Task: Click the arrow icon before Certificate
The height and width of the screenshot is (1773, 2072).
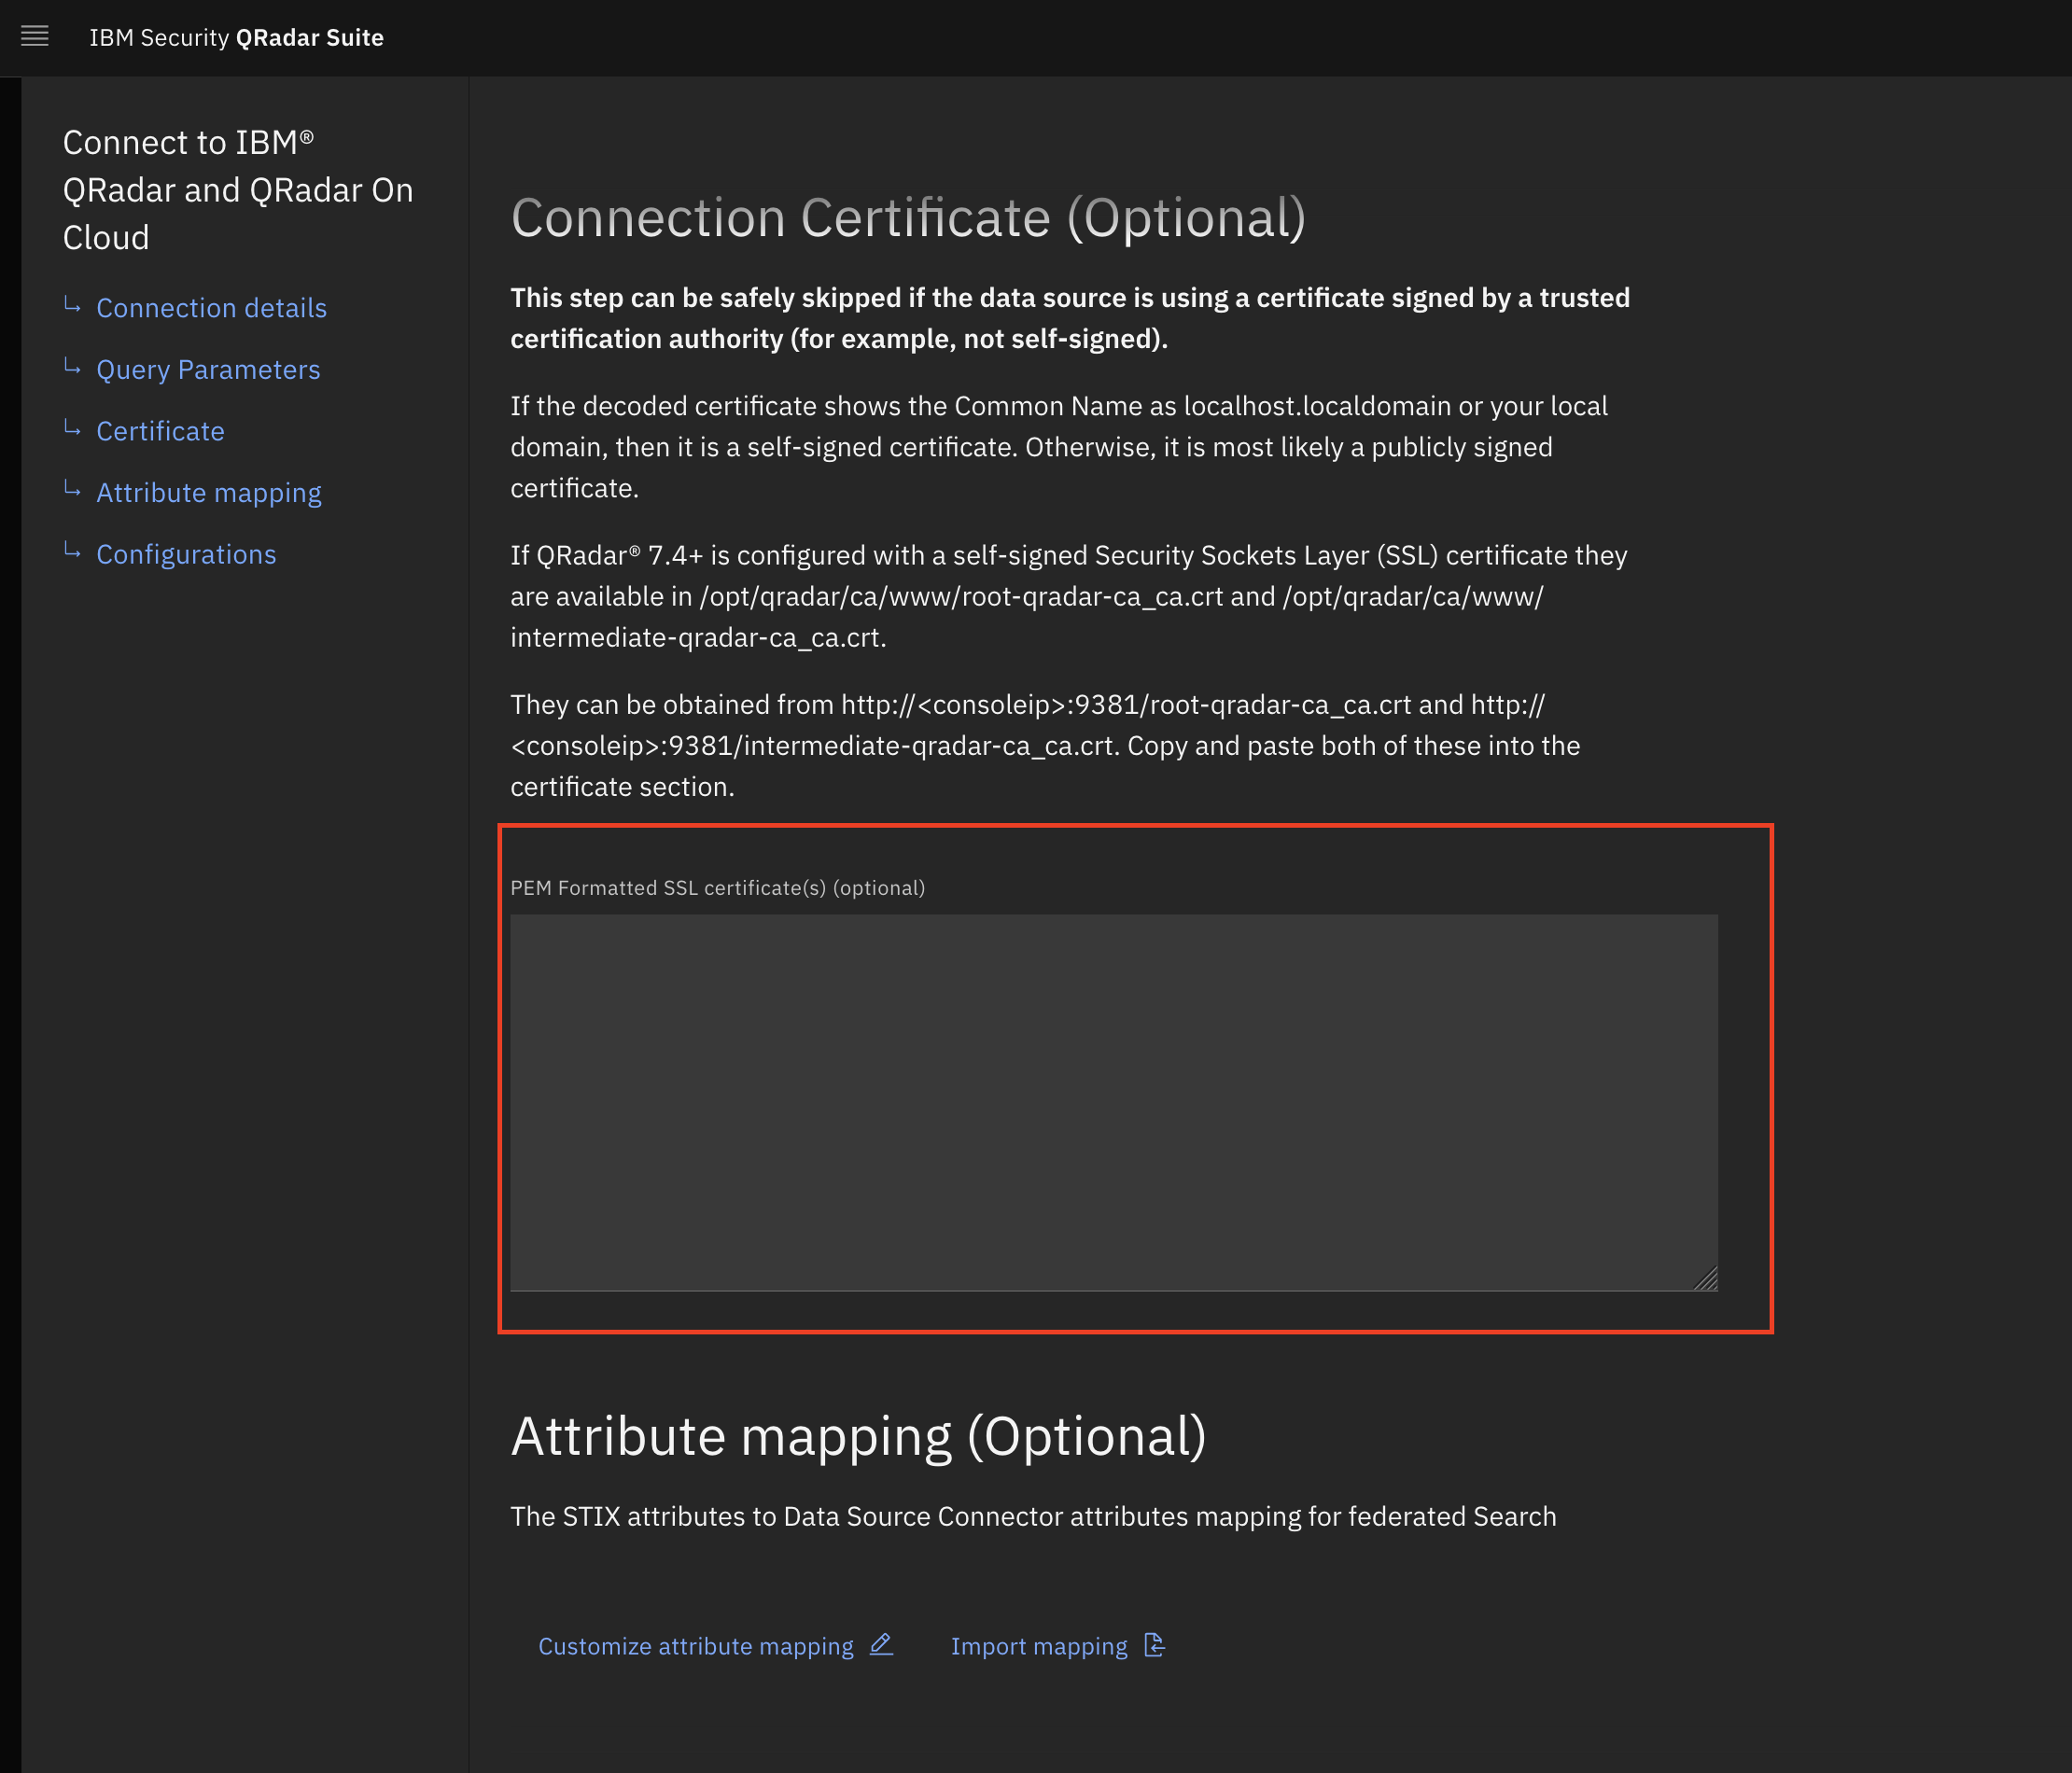Action: [x=72, y=428]
